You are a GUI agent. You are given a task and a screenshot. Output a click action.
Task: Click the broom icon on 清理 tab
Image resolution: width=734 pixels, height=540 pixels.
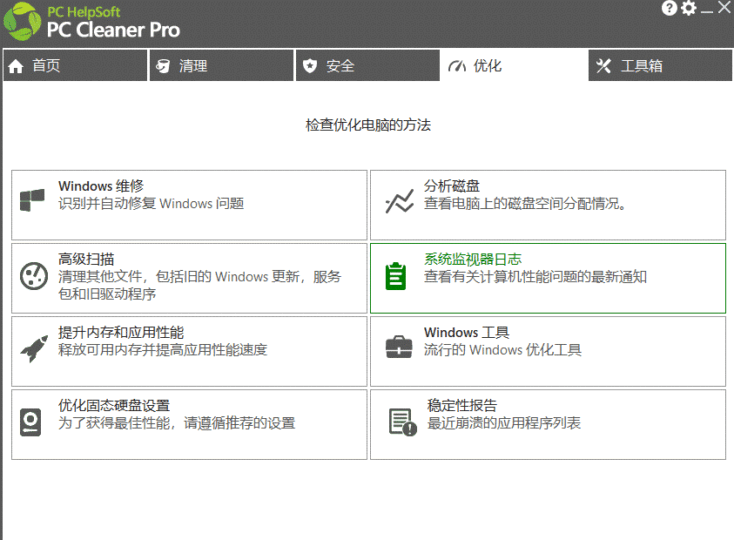(162, 66)
